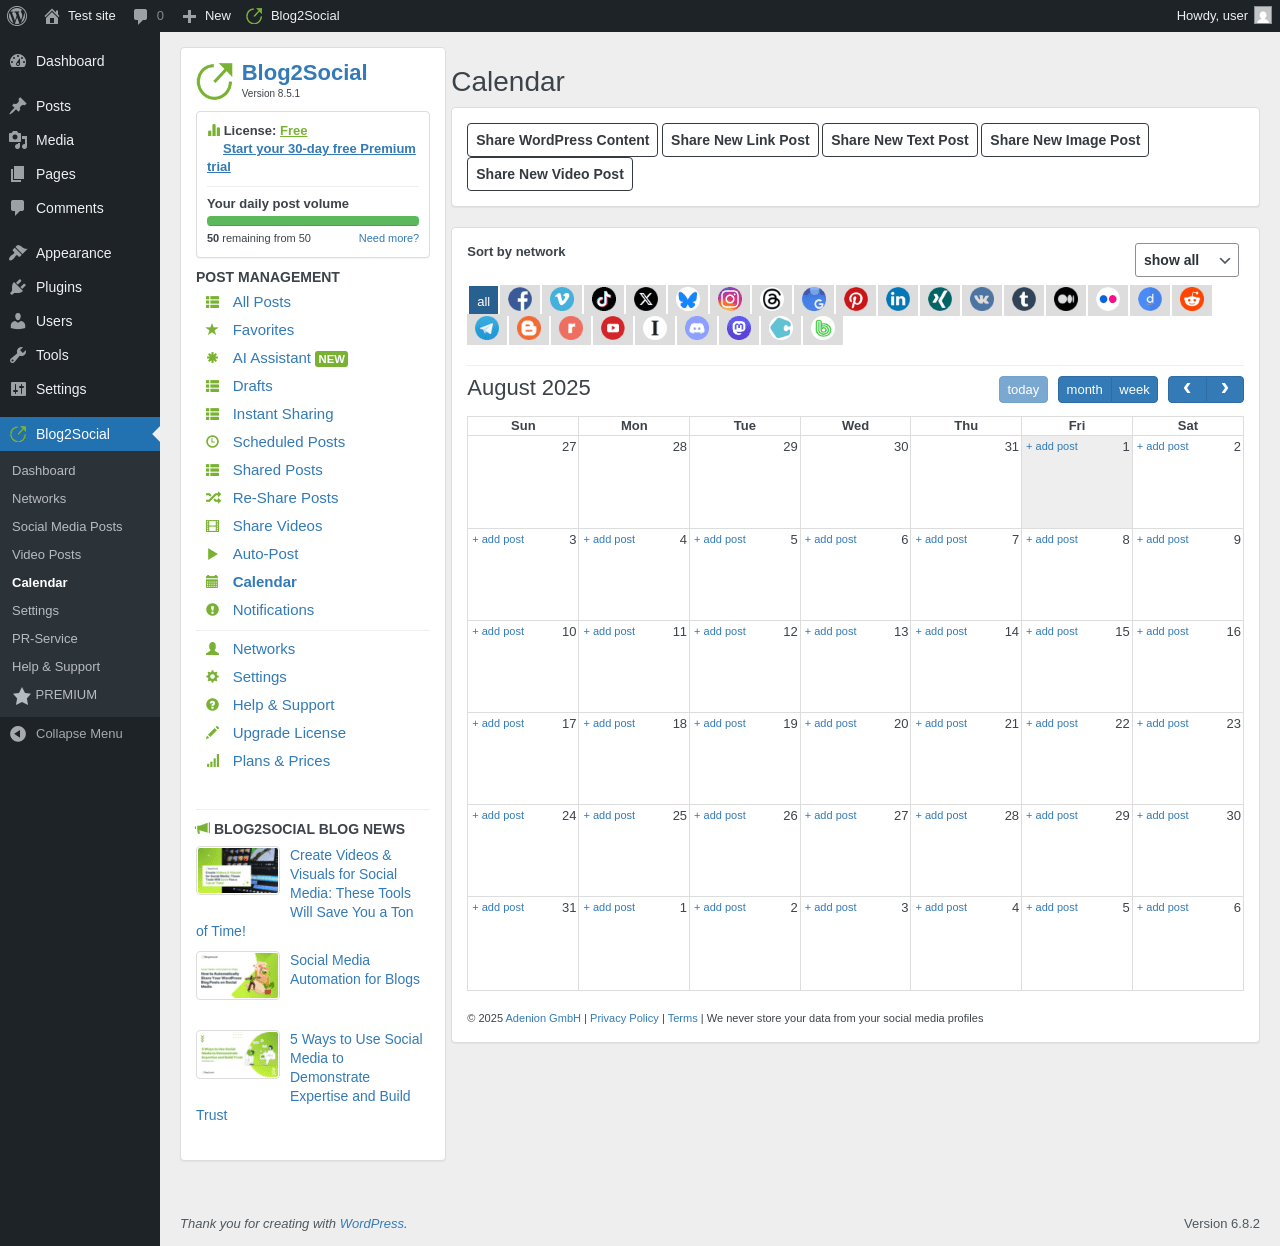Open the '+ New' admin bar menu
The height and width of the screenshot is (1246, 1280).
click(x=207, y=16)
